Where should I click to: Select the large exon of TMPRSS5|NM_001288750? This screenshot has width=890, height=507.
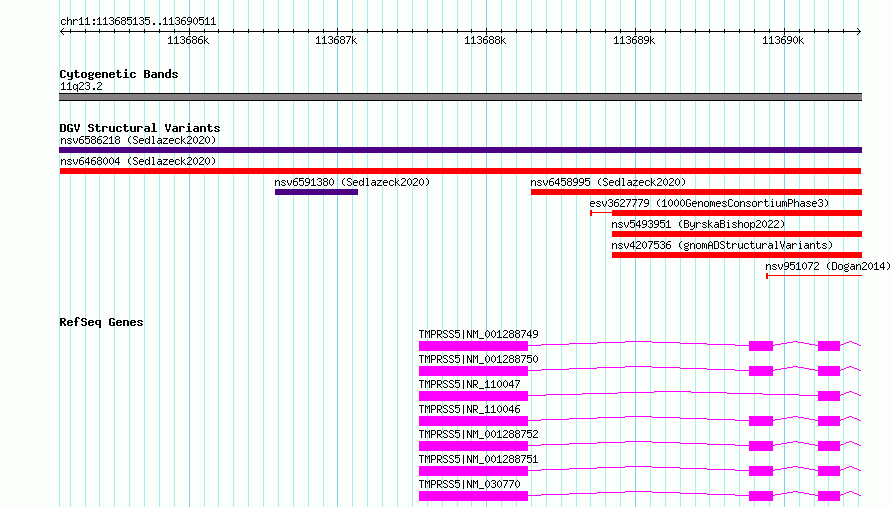473,371
